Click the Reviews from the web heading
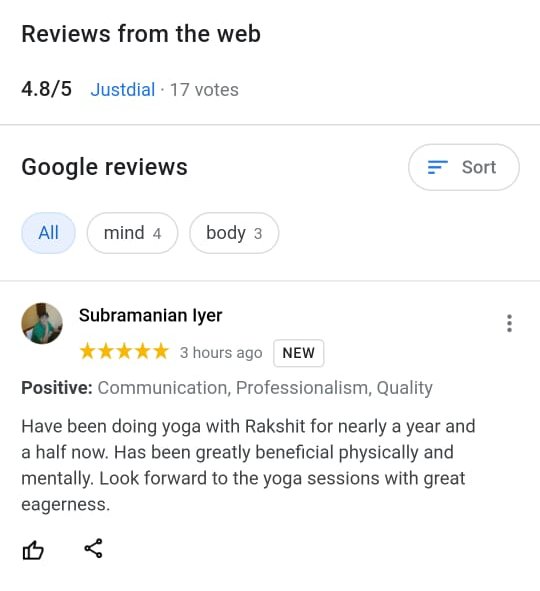This screenshot has width=540, height=591. point(141,34)
